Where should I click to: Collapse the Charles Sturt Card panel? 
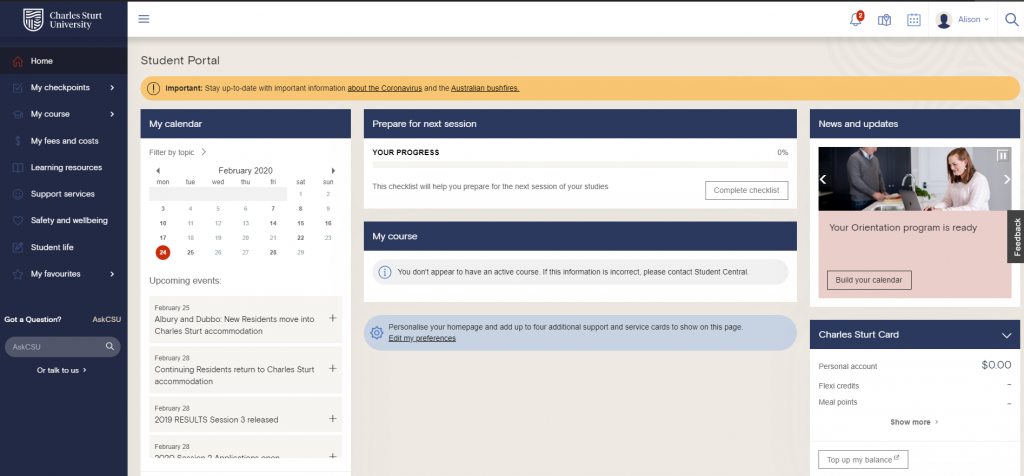(x=1006, y=335)
